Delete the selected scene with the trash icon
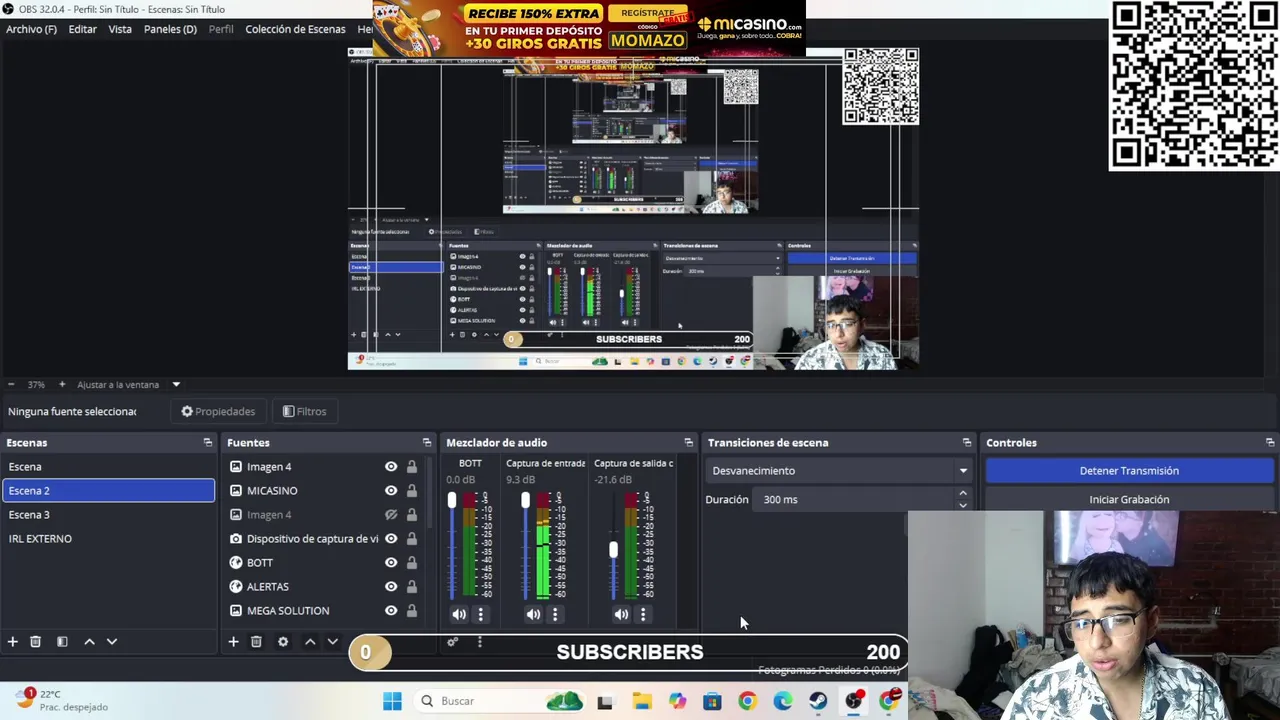This screenshot has width=1280, height=720. (x=35, y=642)
